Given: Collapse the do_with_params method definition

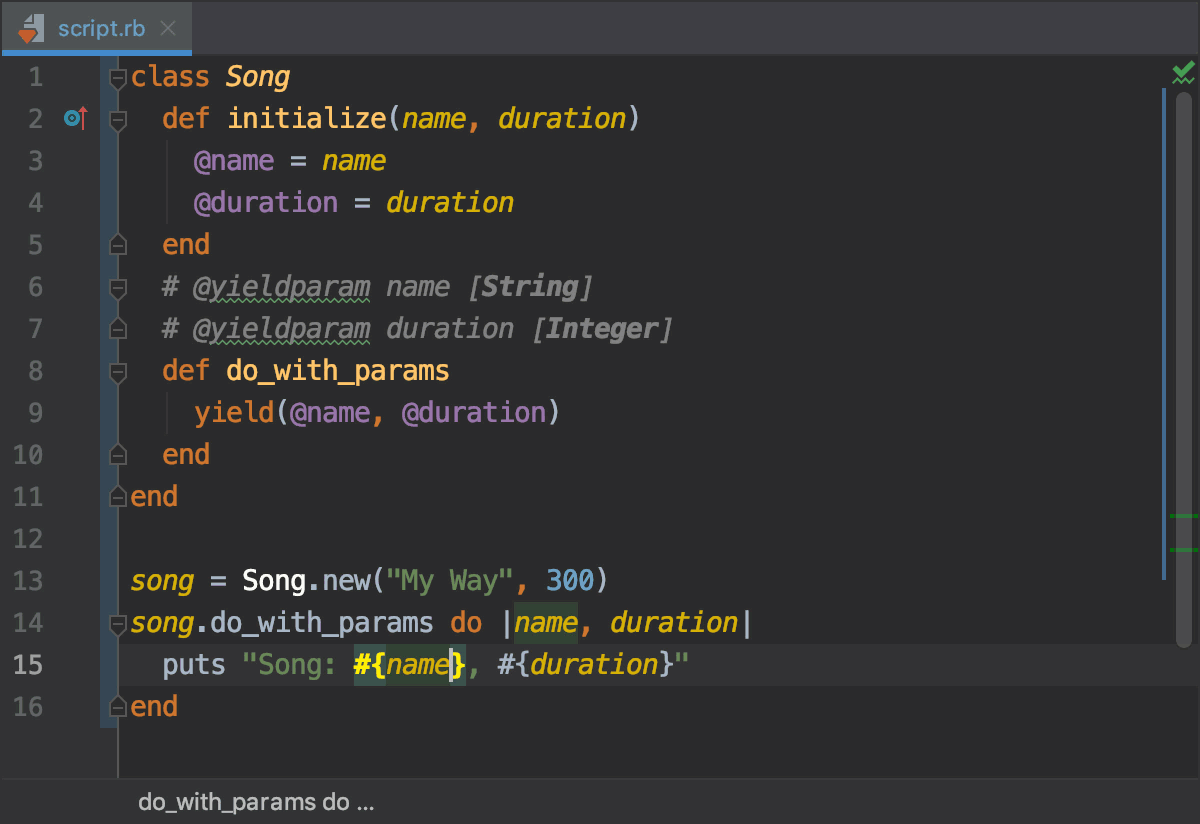Looking at the screenshot, I should (x=117, y=370).
